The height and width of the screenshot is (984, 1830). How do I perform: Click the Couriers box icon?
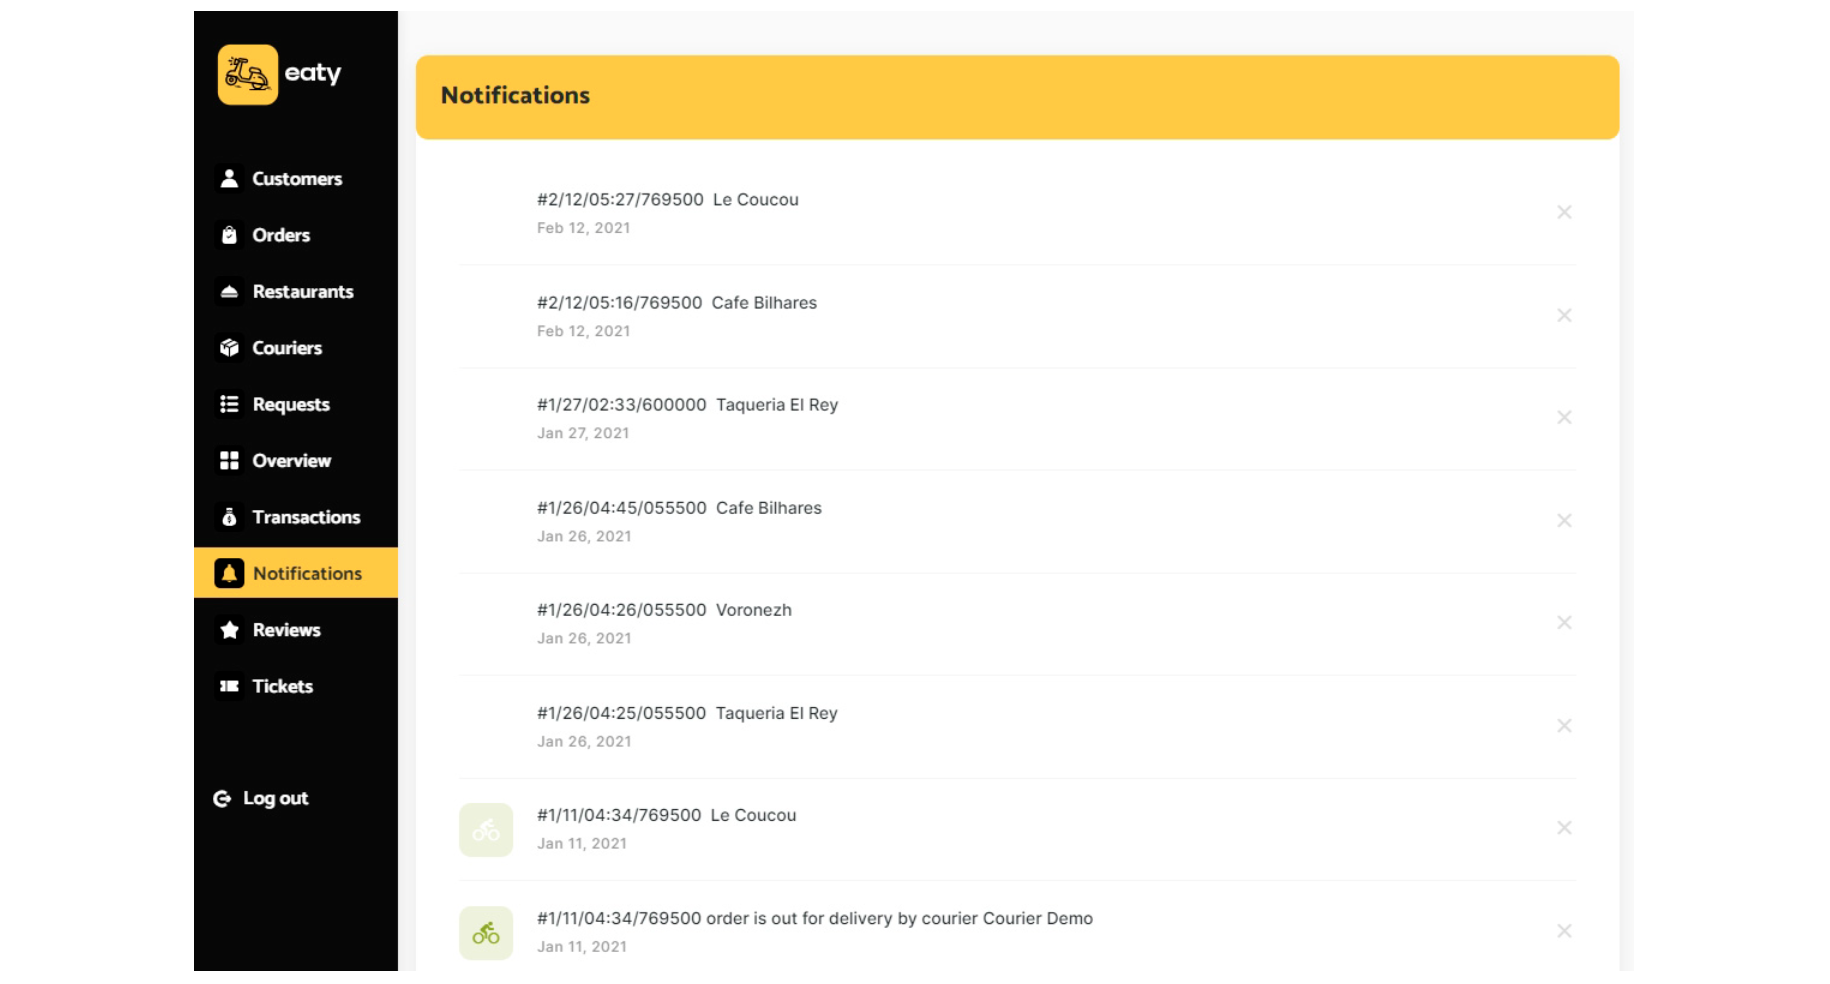[229, 348]
